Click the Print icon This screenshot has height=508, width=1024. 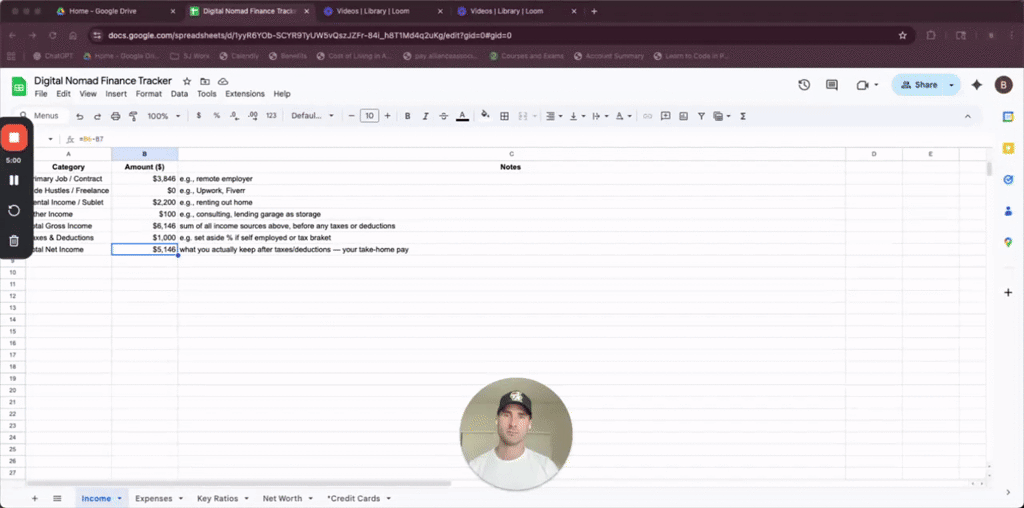(116, 116)
